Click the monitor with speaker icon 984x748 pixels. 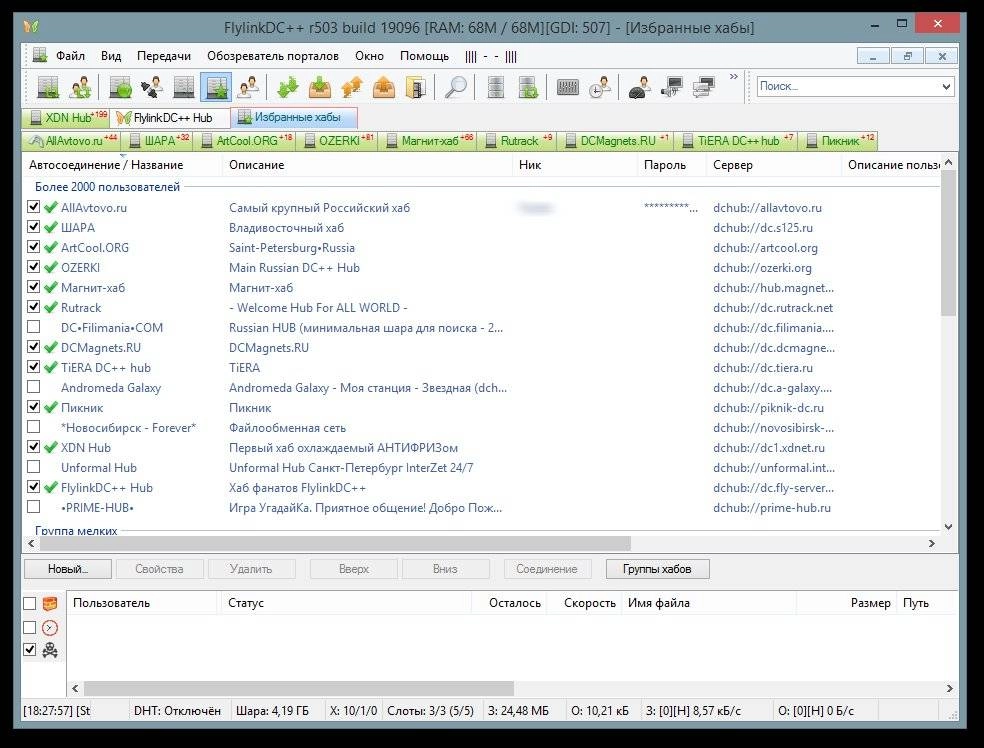pyautogui.click(x=671, y=87)
